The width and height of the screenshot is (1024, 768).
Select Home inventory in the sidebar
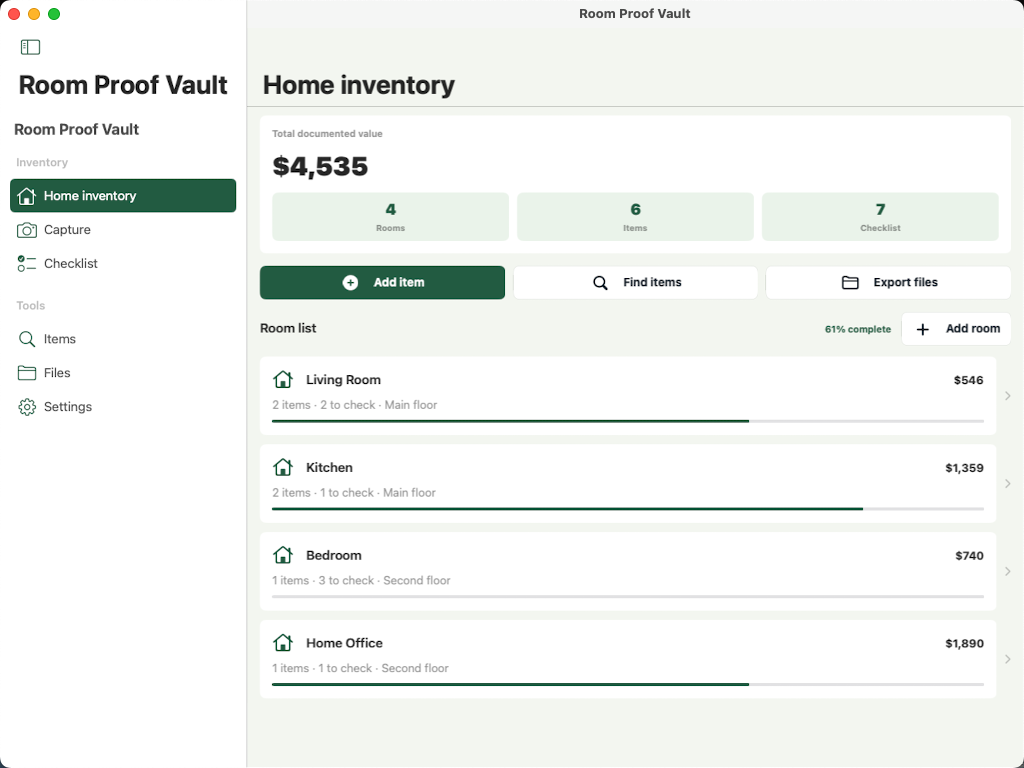(123, 196)
